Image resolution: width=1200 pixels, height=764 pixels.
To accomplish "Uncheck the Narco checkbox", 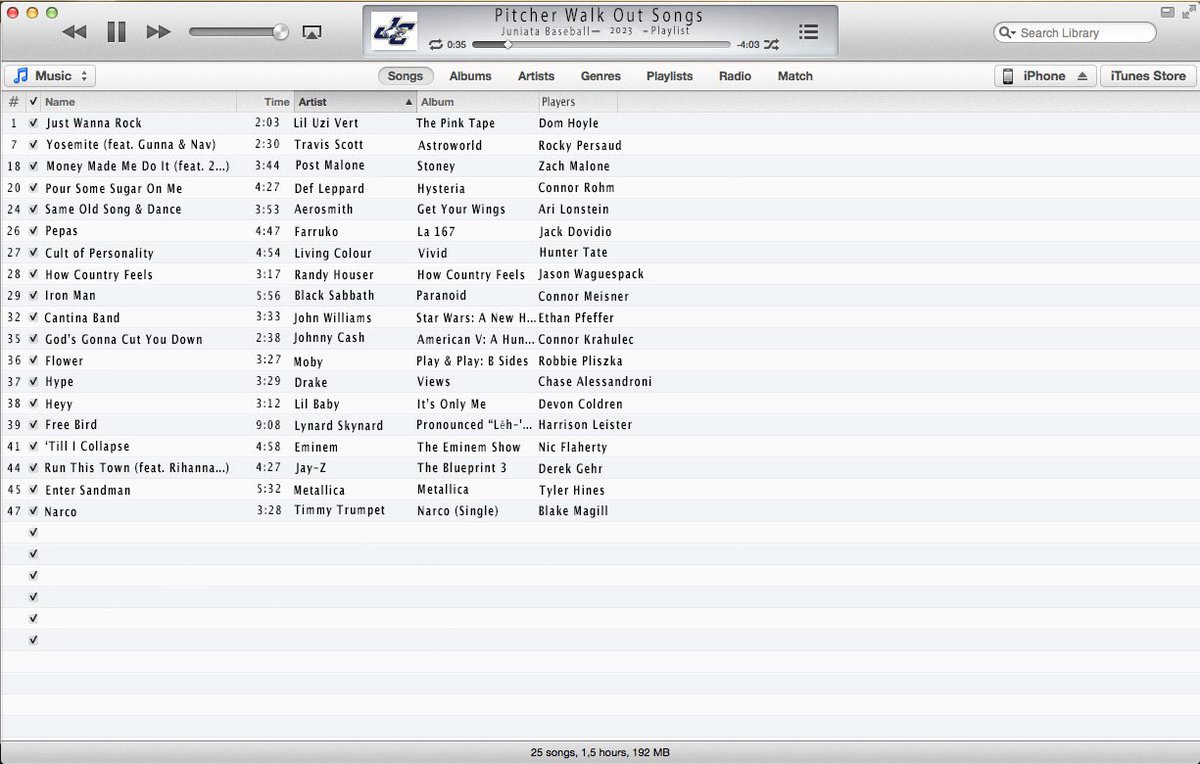I will pyautogui.click(x=33, y=511).
